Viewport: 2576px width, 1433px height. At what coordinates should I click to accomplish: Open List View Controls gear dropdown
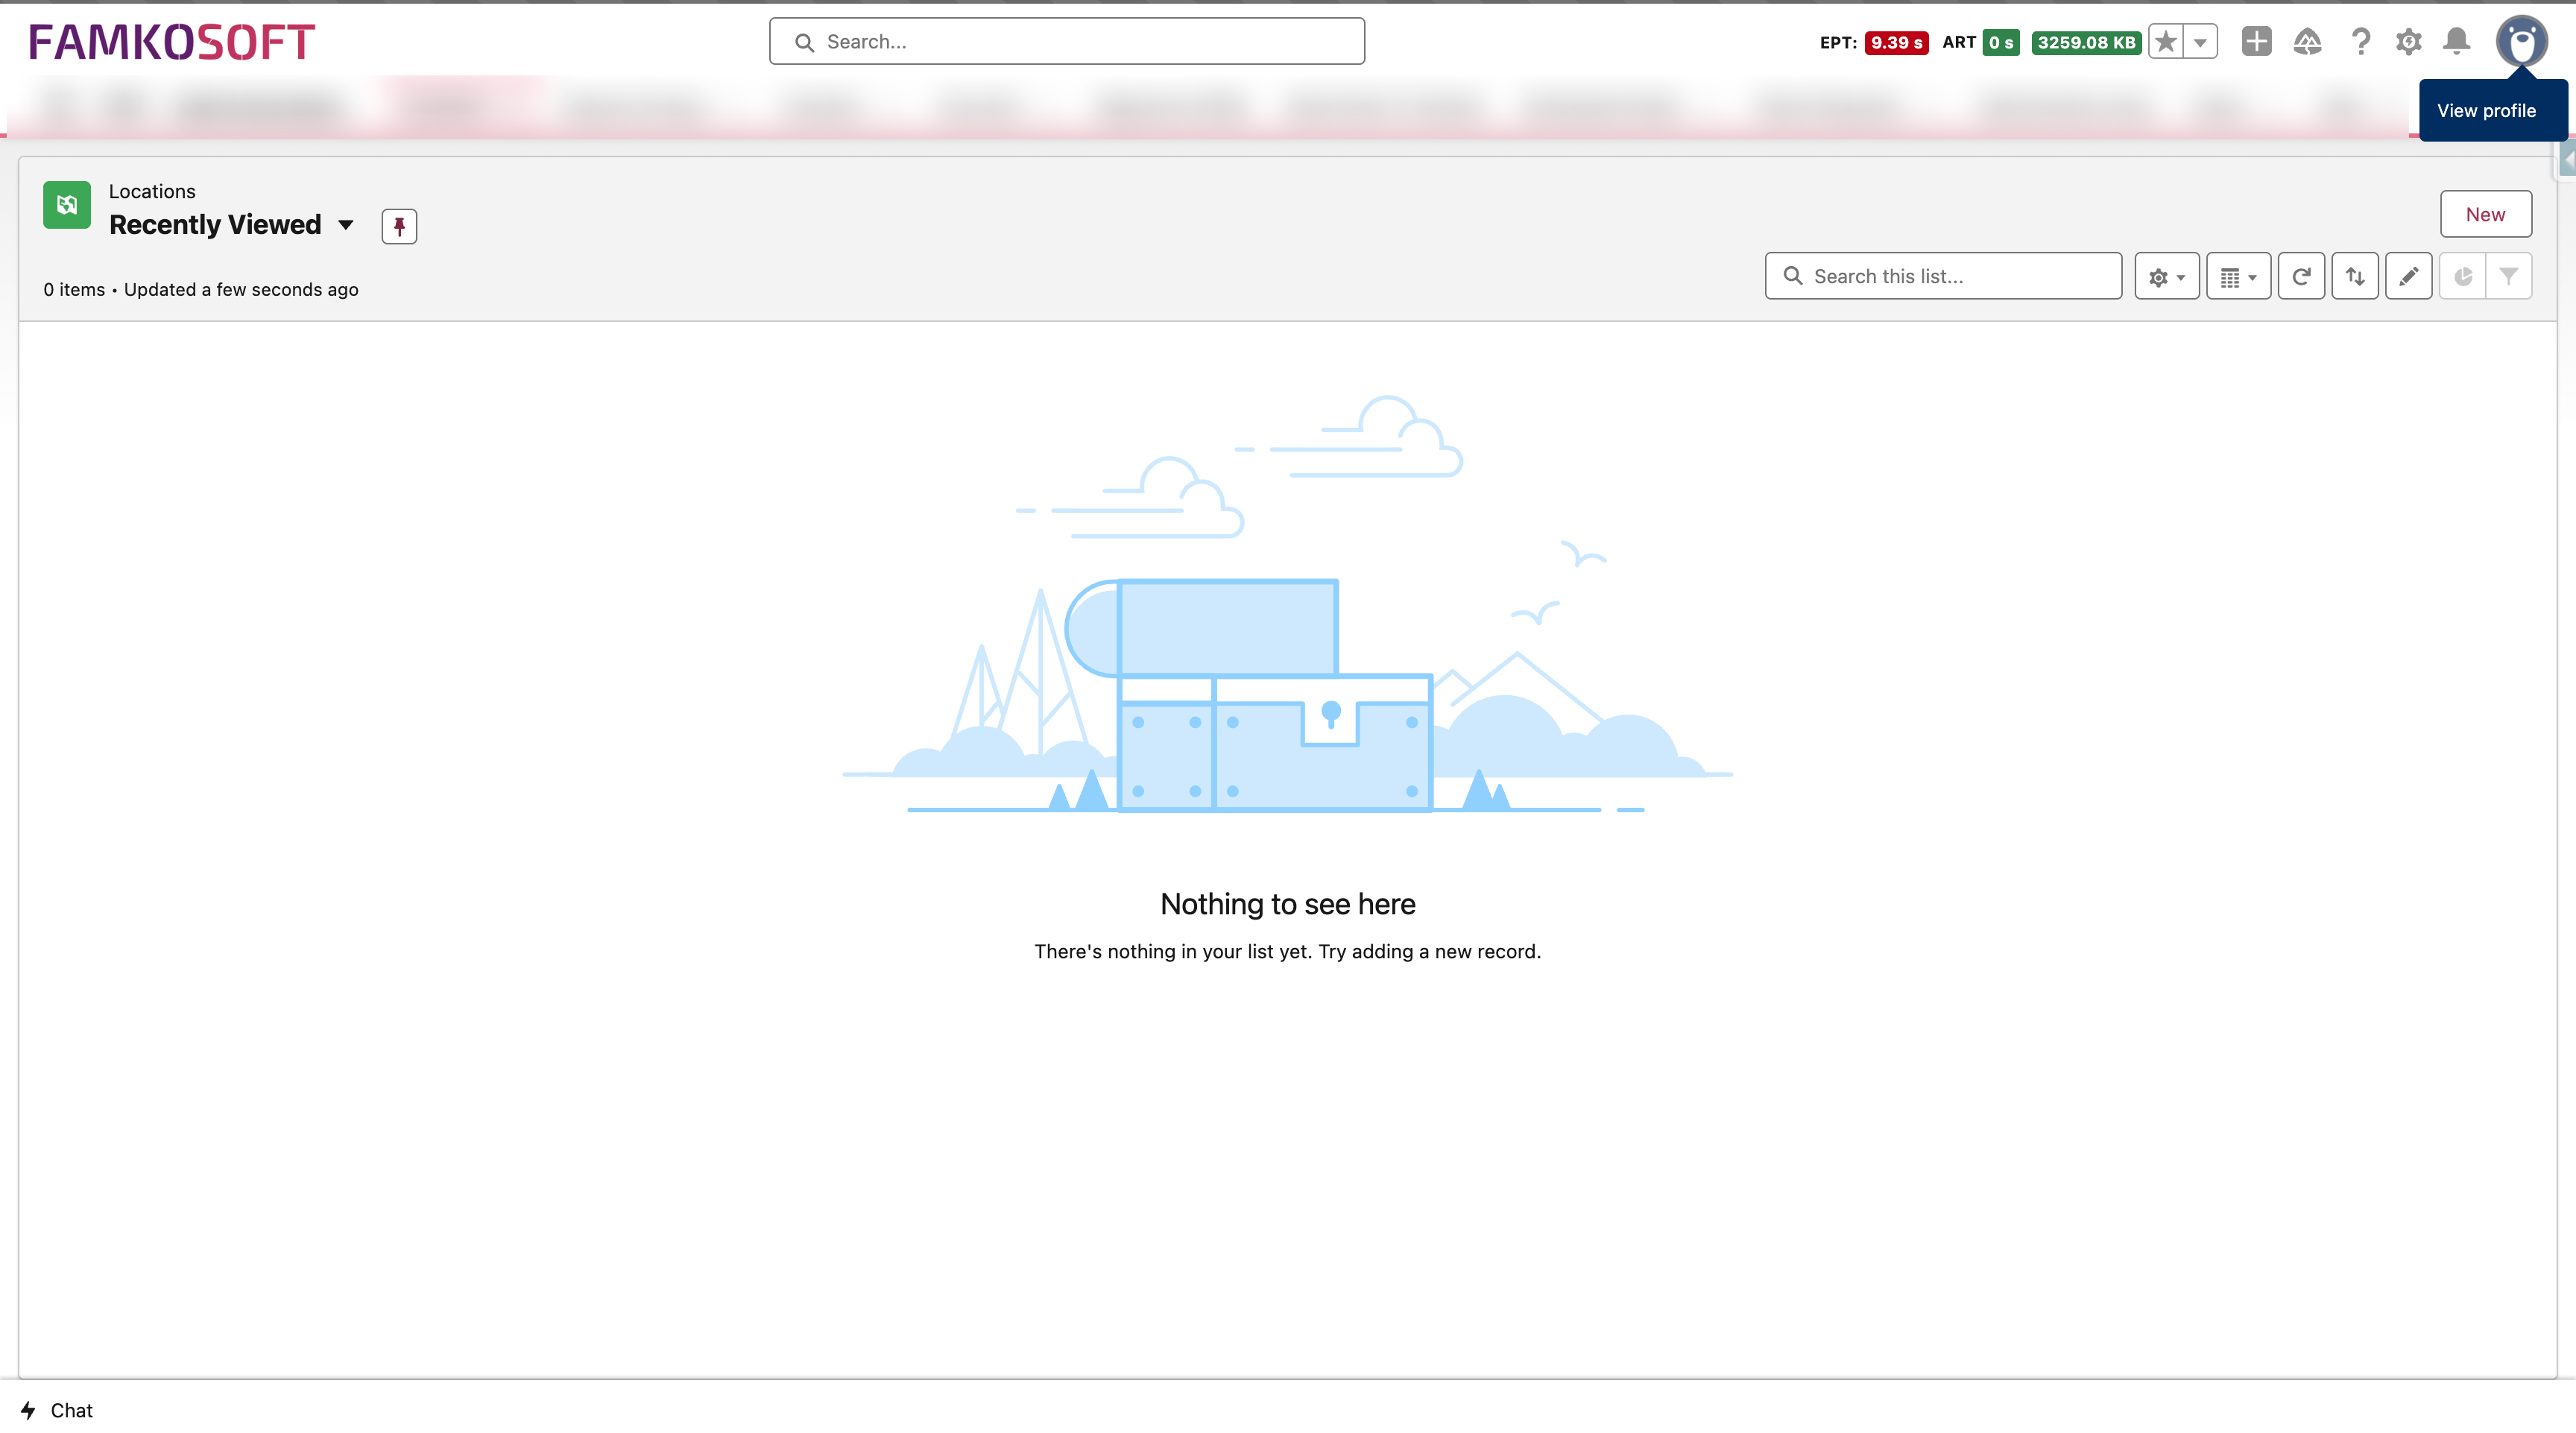pyautogui.click(x=2166, y=277)
